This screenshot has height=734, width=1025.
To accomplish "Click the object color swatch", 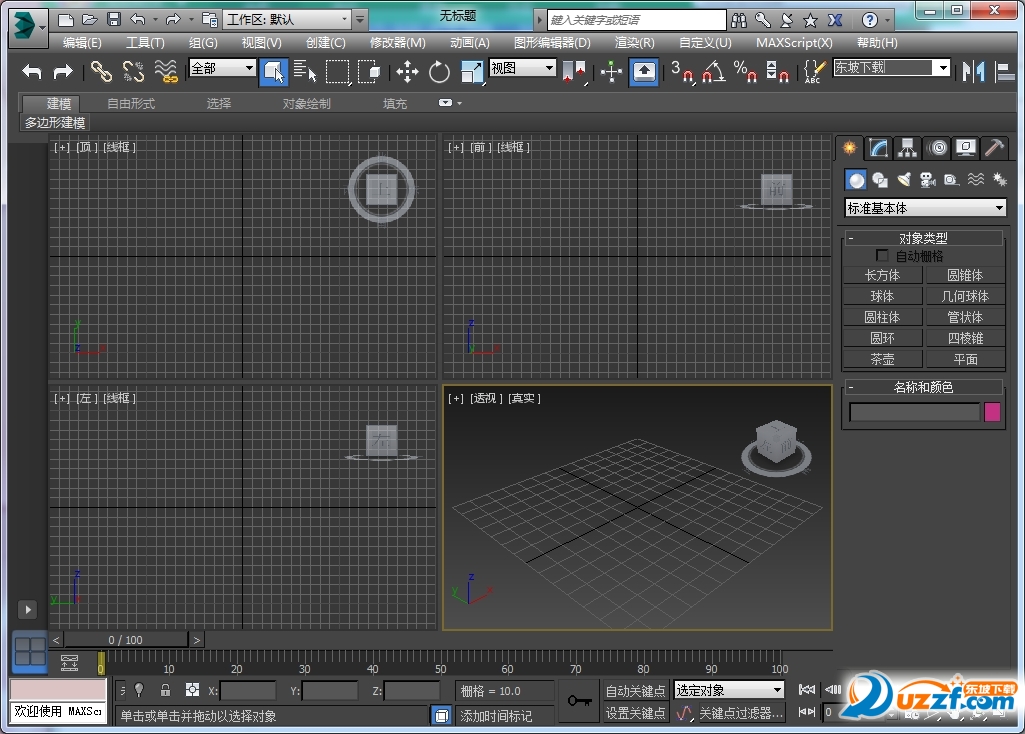I will (991, 411).
